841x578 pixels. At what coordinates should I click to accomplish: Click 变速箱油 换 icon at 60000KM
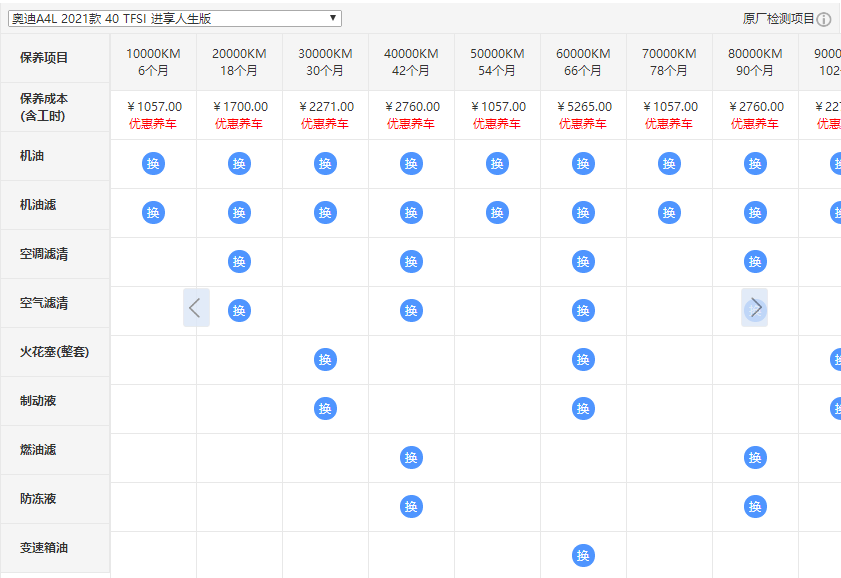pos(583,555)
